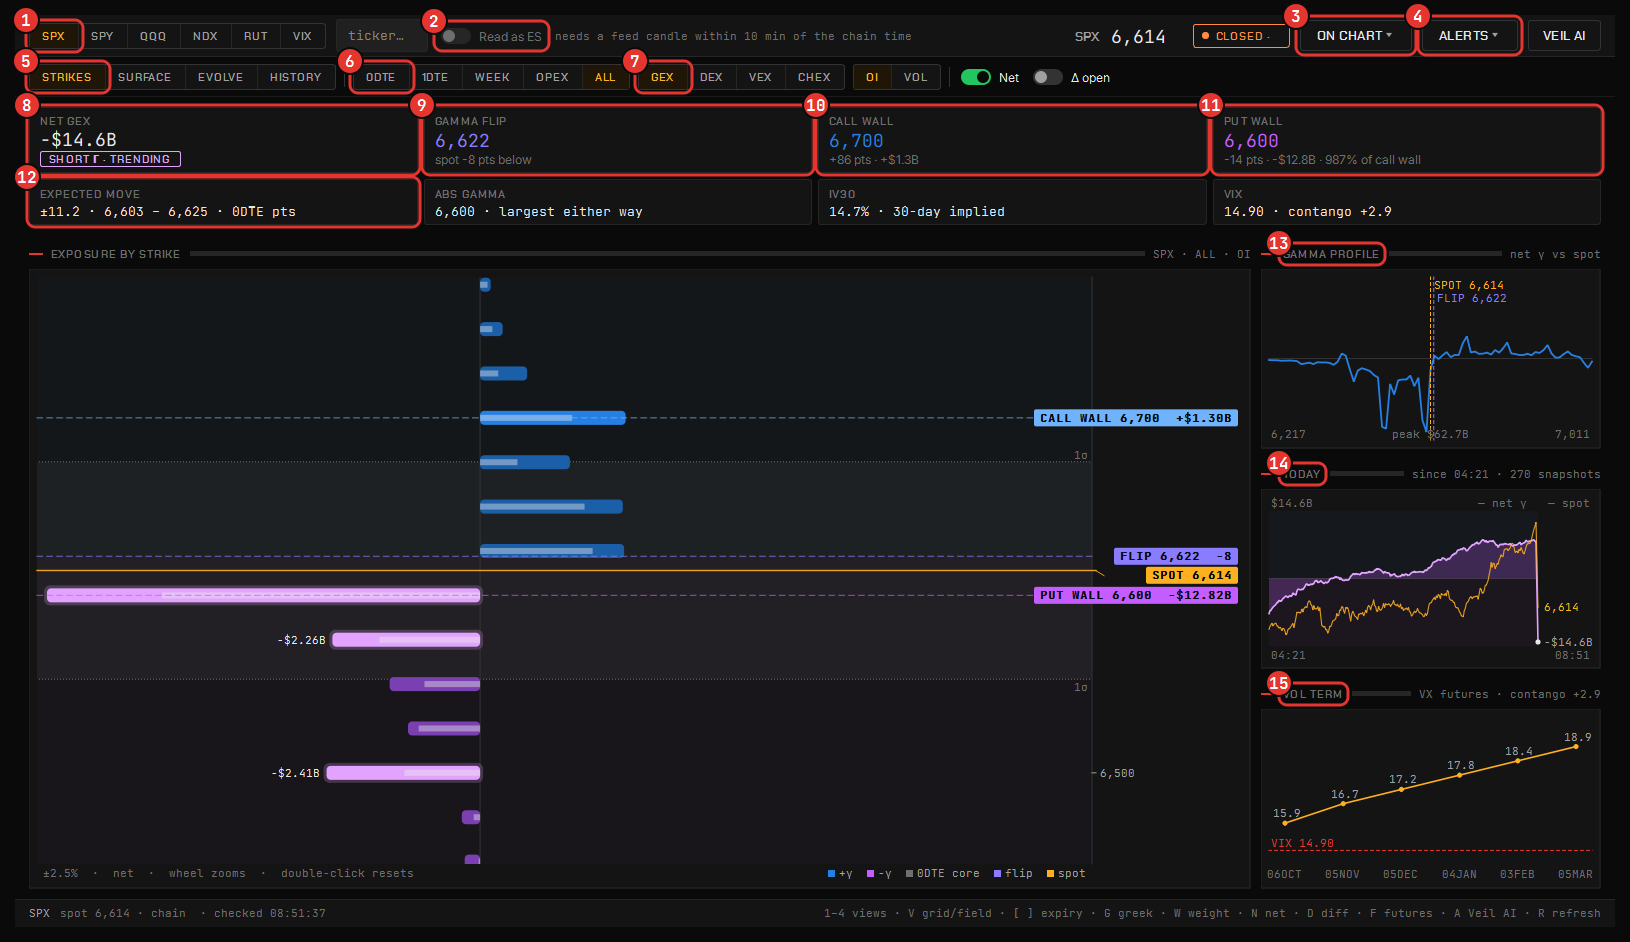Click the -$2.26B exposure bar

pyautogui.click(x=406, y=640)
